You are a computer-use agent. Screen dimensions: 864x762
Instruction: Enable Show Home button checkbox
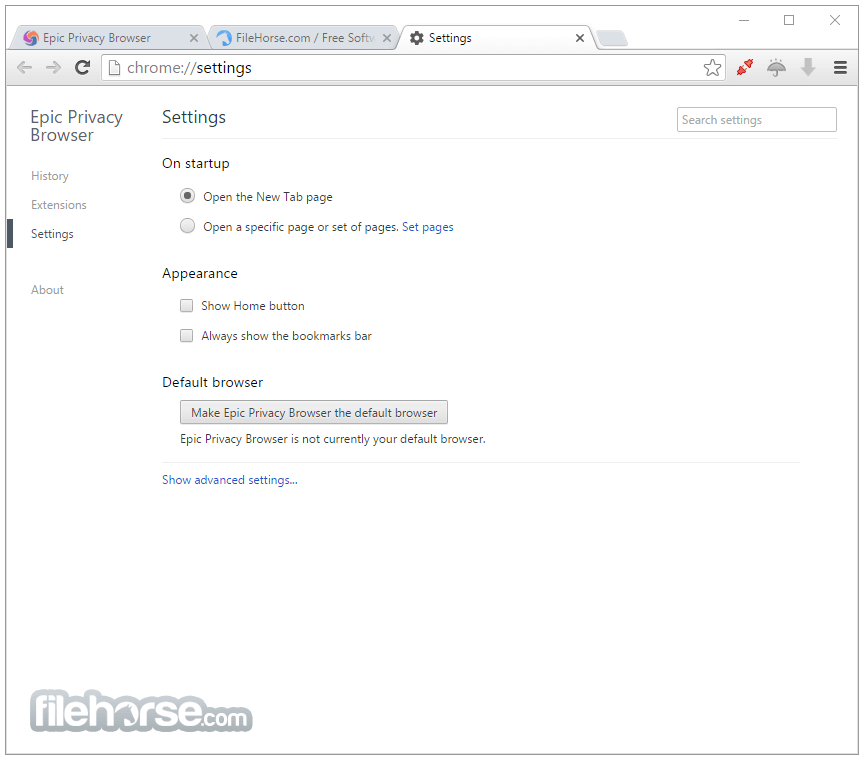click(187, 306)
